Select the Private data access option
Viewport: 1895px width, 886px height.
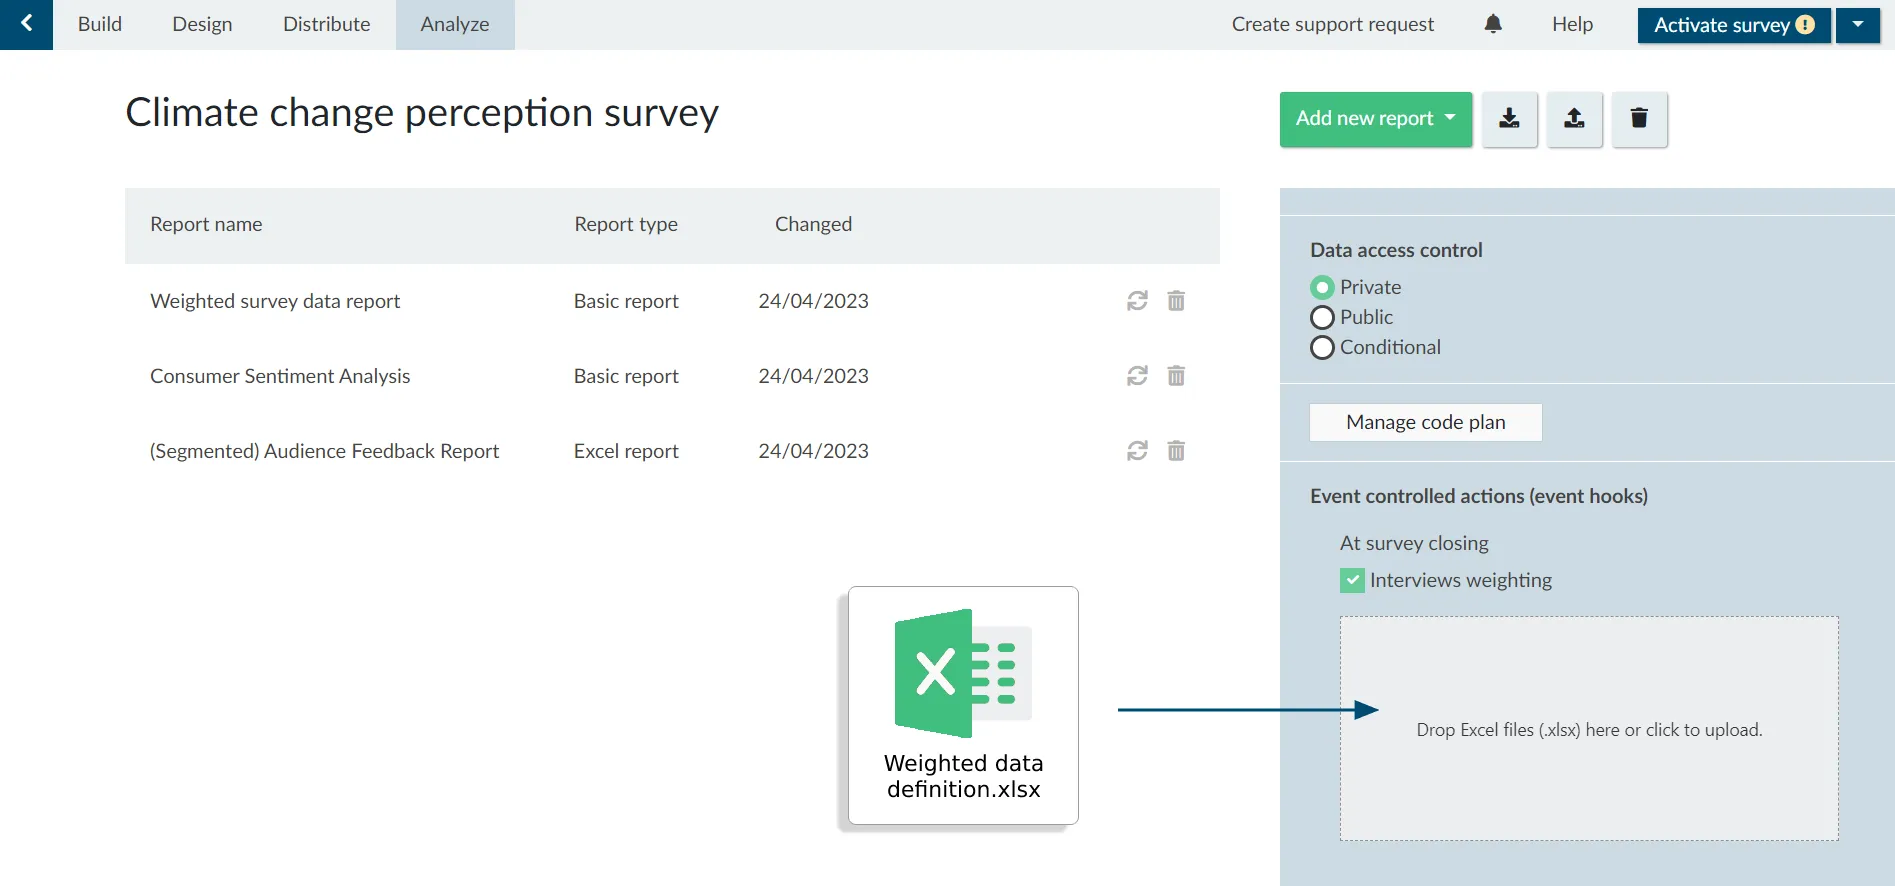1322,288
